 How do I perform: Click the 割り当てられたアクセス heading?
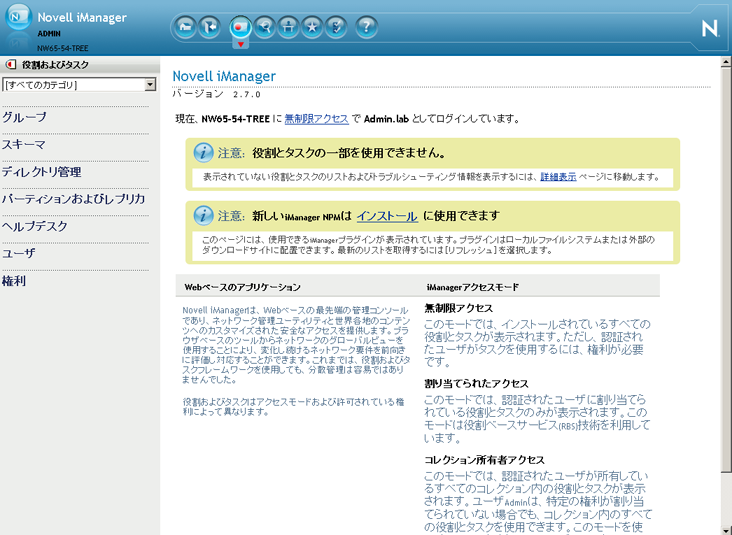point(476,384)
